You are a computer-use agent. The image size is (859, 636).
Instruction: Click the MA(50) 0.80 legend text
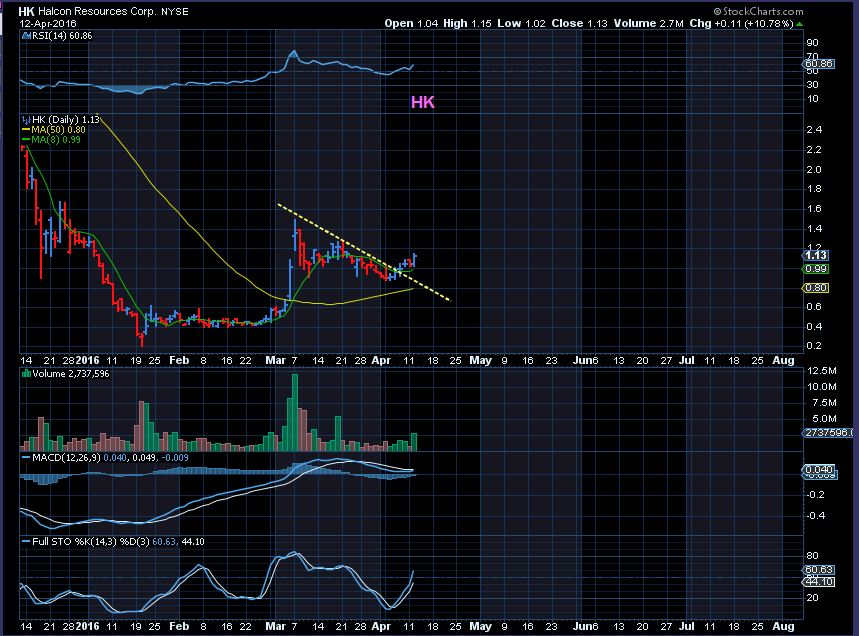pyautogui.click(x=59, y=130)
